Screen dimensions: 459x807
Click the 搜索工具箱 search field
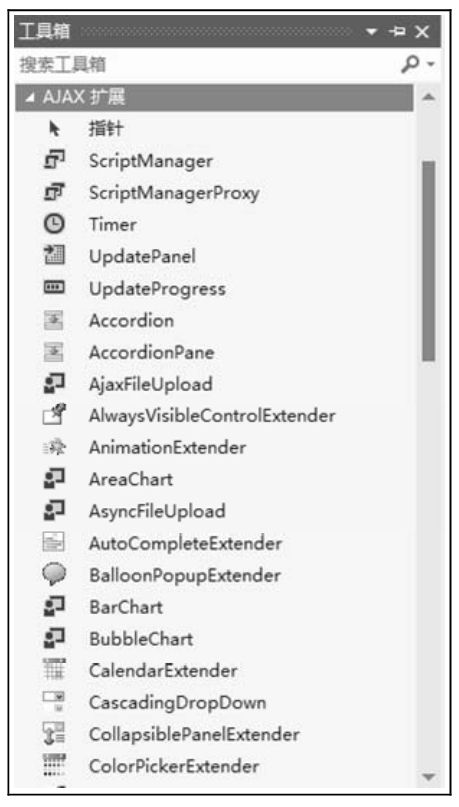(x=206, y=64)
